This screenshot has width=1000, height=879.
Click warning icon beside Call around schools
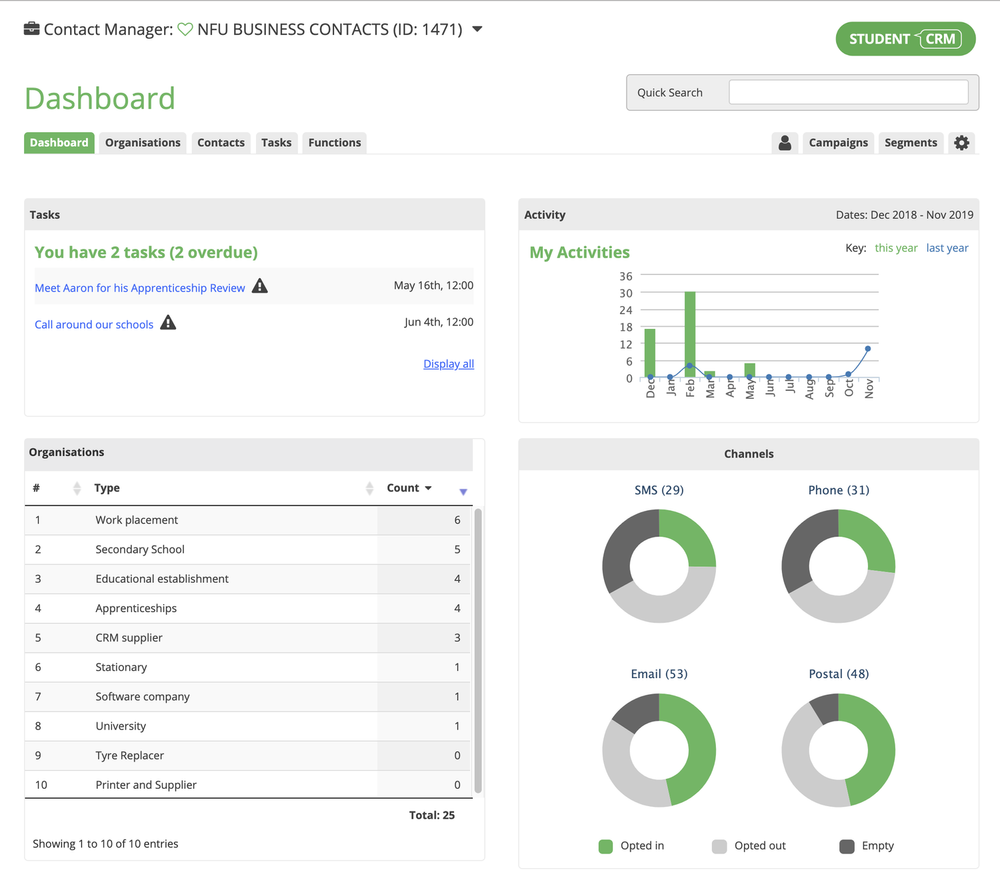(168, 322)
